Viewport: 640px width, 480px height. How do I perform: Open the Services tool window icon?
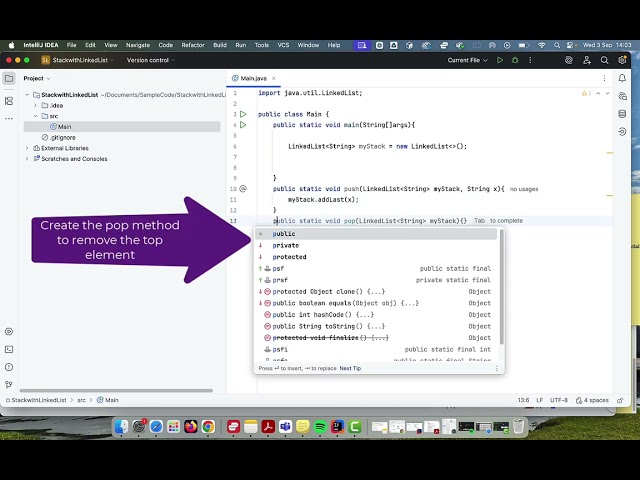[9, 331]
